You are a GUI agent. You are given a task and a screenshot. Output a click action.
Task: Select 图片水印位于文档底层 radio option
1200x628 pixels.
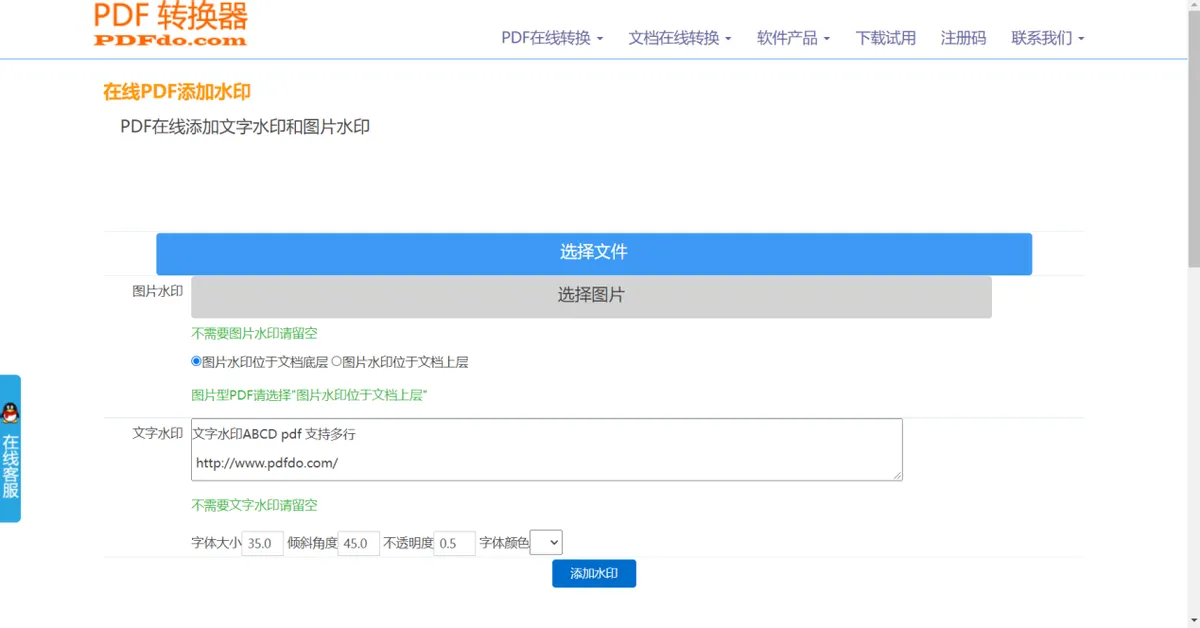(196, 362)
